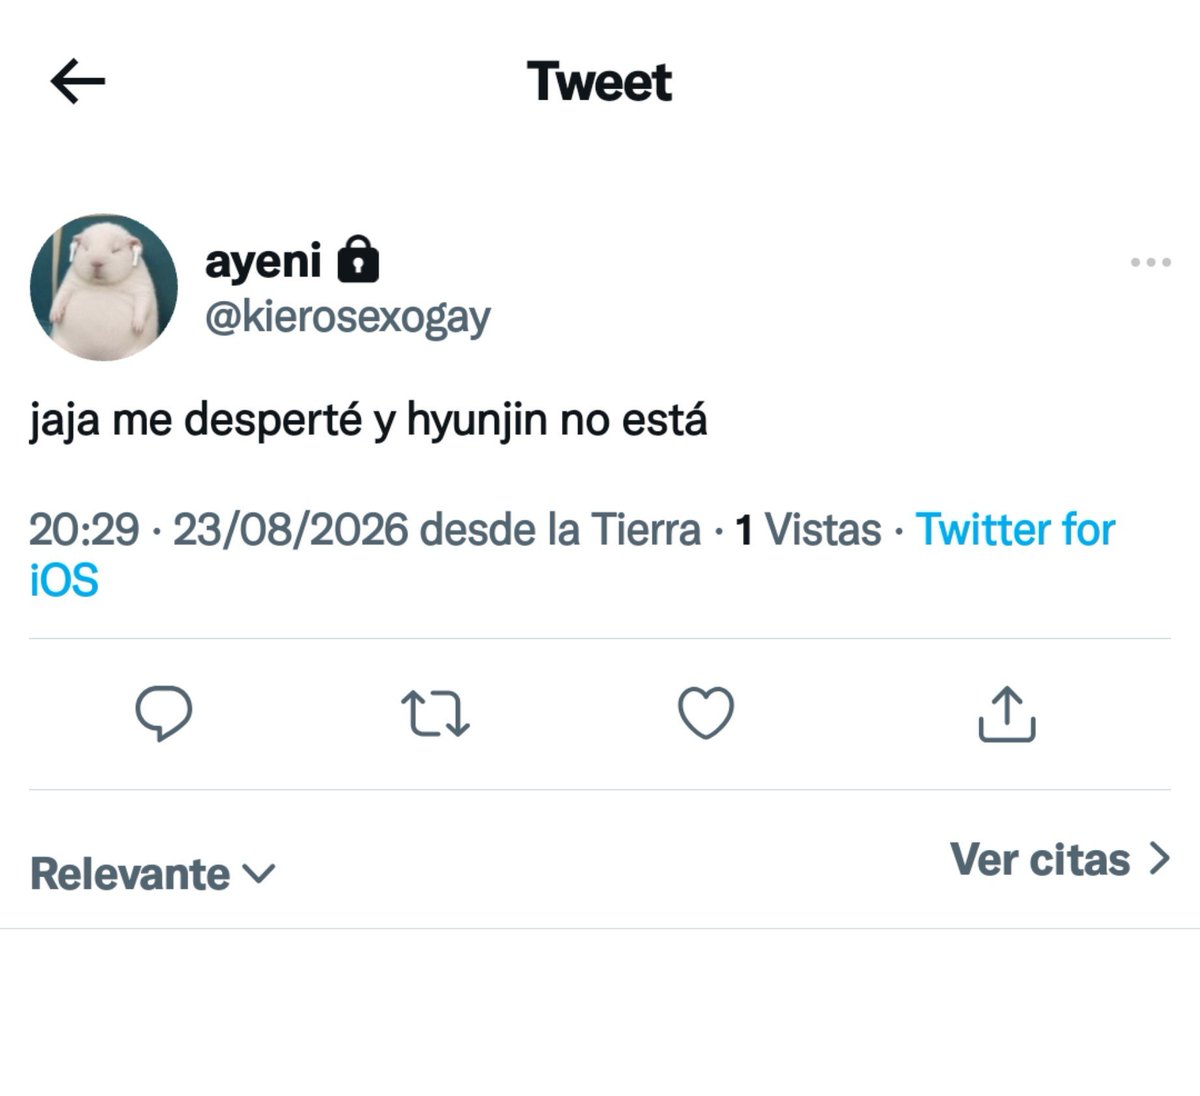Like the tweet with the heart icon
Screen dimensions: 1200x1096
[706, 713]
